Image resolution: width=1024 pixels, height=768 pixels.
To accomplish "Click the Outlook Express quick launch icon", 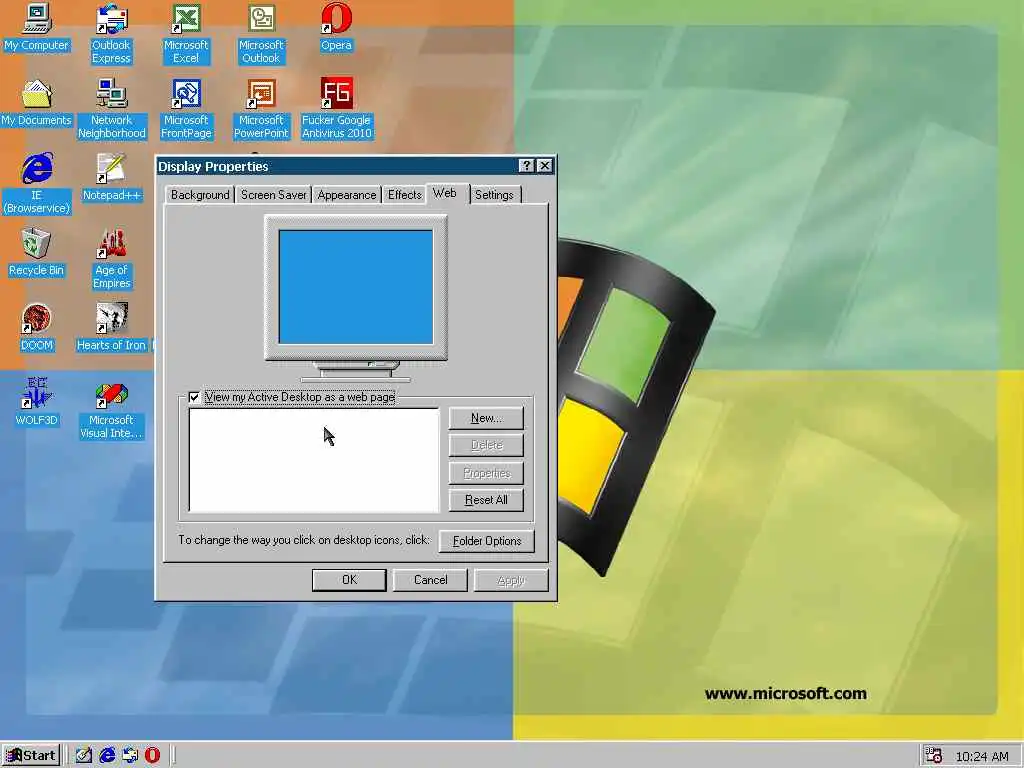I will click(130, 756).
